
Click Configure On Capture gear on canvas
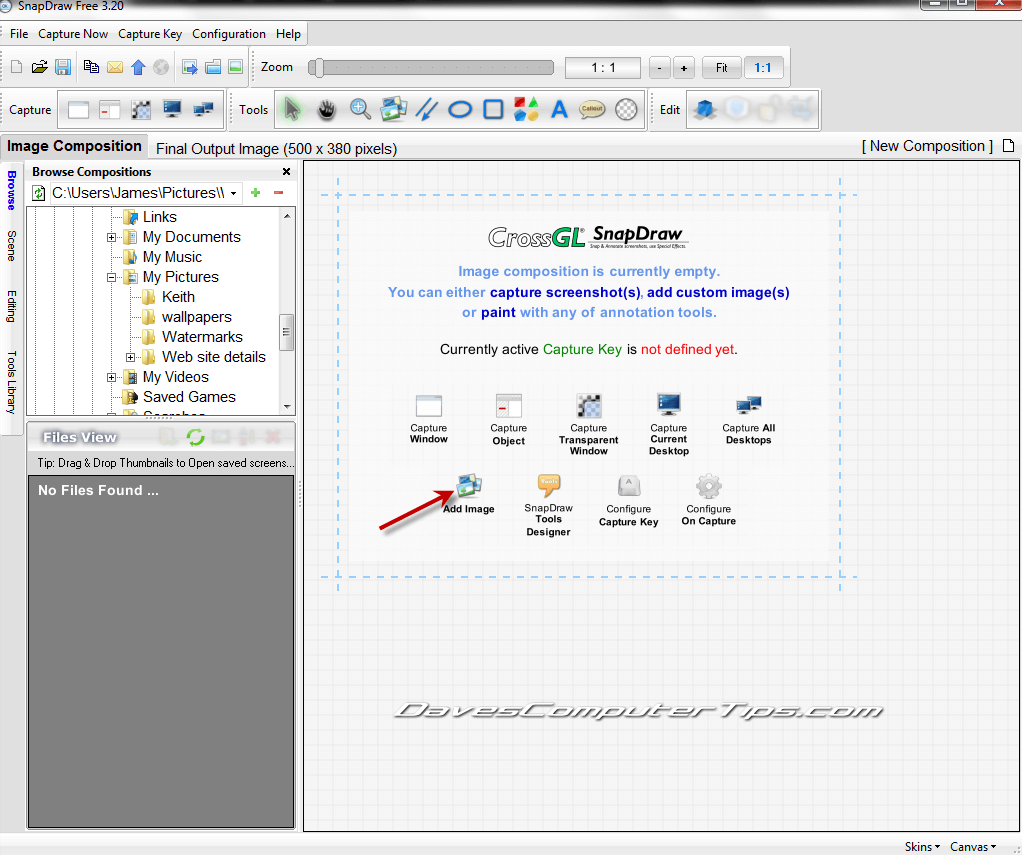(708, 500)
